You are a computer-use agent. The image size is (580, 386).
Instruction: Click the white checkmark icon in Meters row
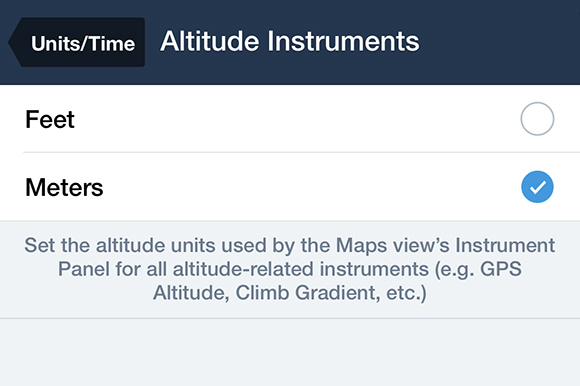[537, 187]
